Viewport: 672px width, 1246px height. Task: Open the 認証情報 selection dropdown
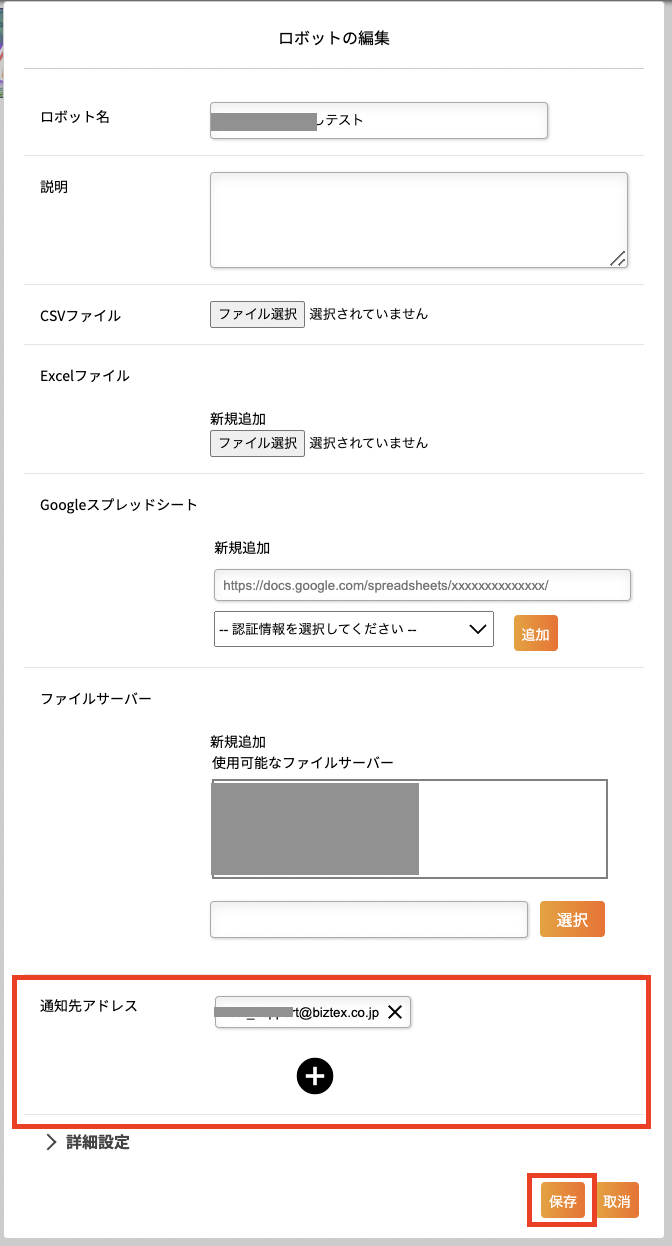[354, 629]
